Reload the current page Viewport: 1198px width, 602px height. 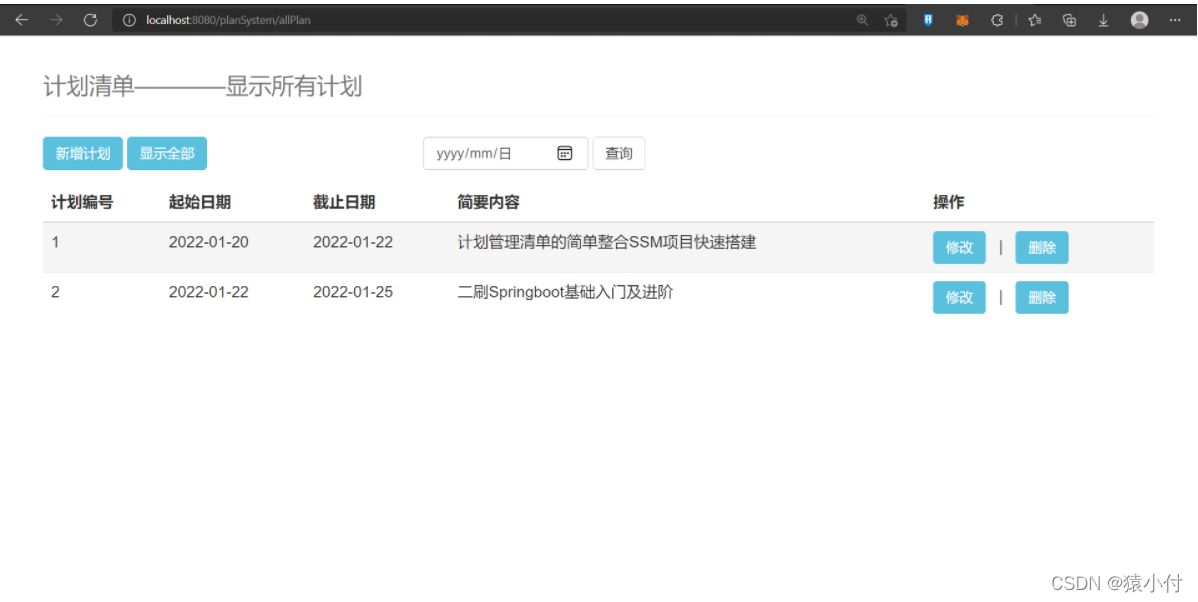pos(90,21)
